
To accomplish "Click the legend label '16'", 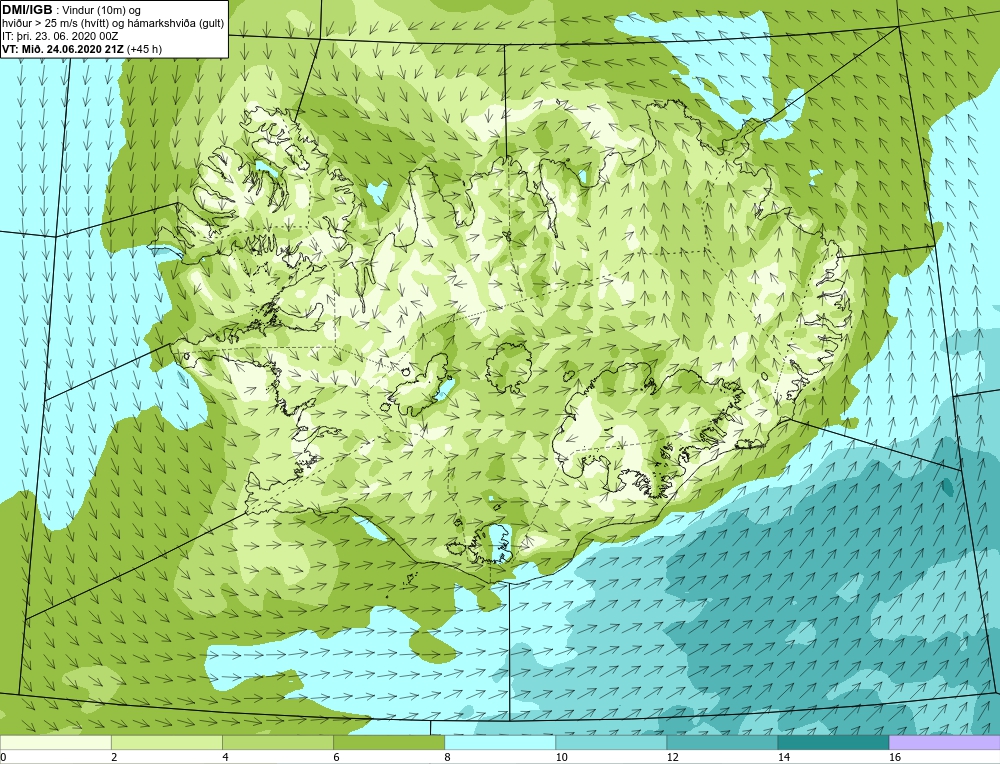I will tap(895, 758).
